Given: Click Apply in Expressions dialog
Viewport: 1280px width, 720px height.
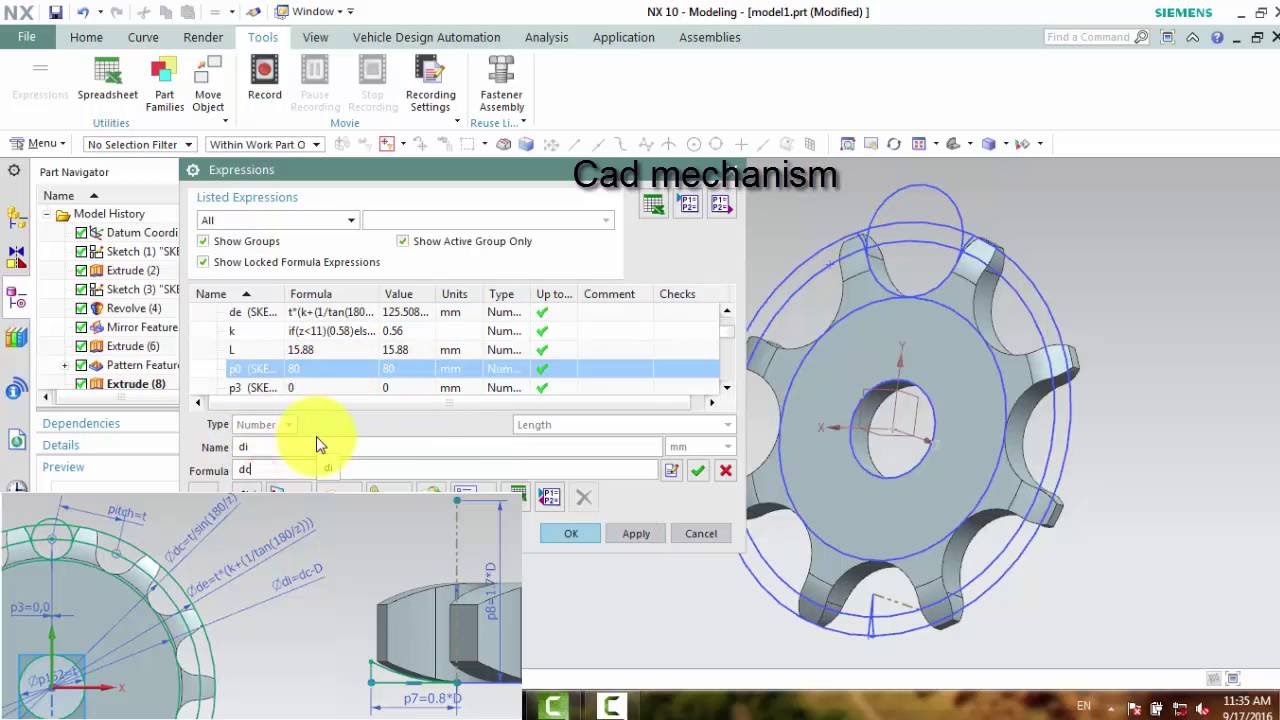Looking at the screenshot, I should coord(636,534).
